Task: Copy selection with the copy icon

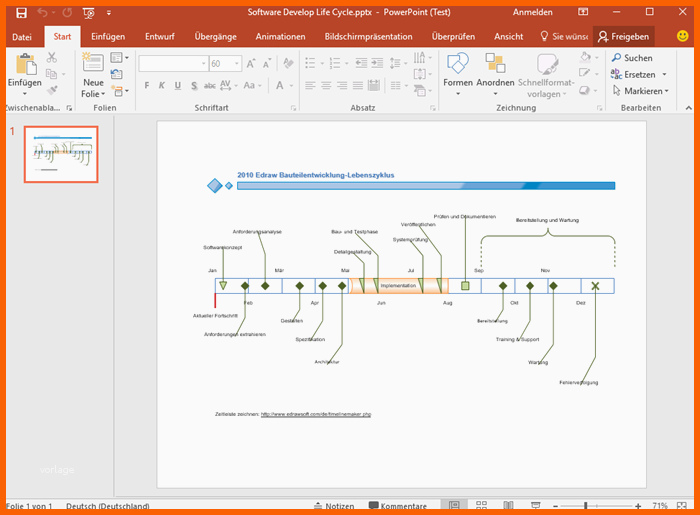Action: 51,74
